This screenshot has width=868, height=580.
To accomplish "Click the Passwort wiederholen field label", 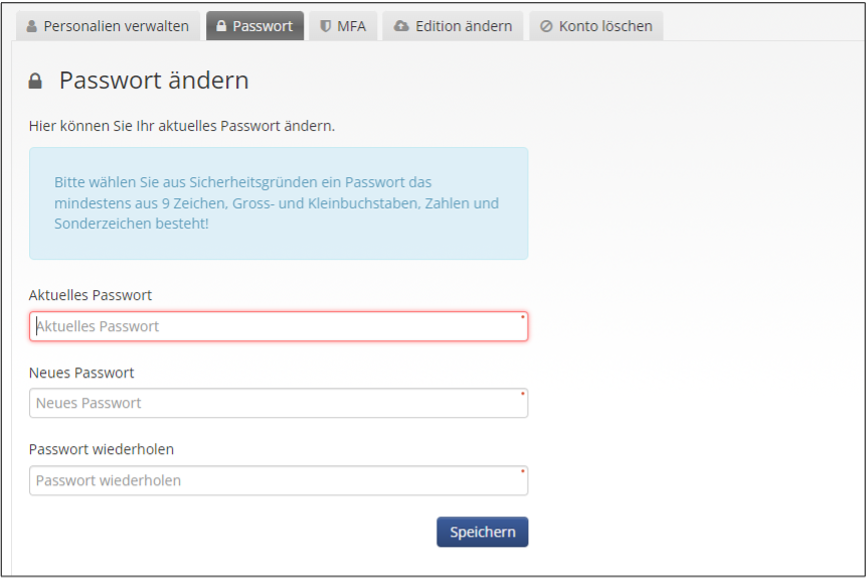I will coord(101,449).
